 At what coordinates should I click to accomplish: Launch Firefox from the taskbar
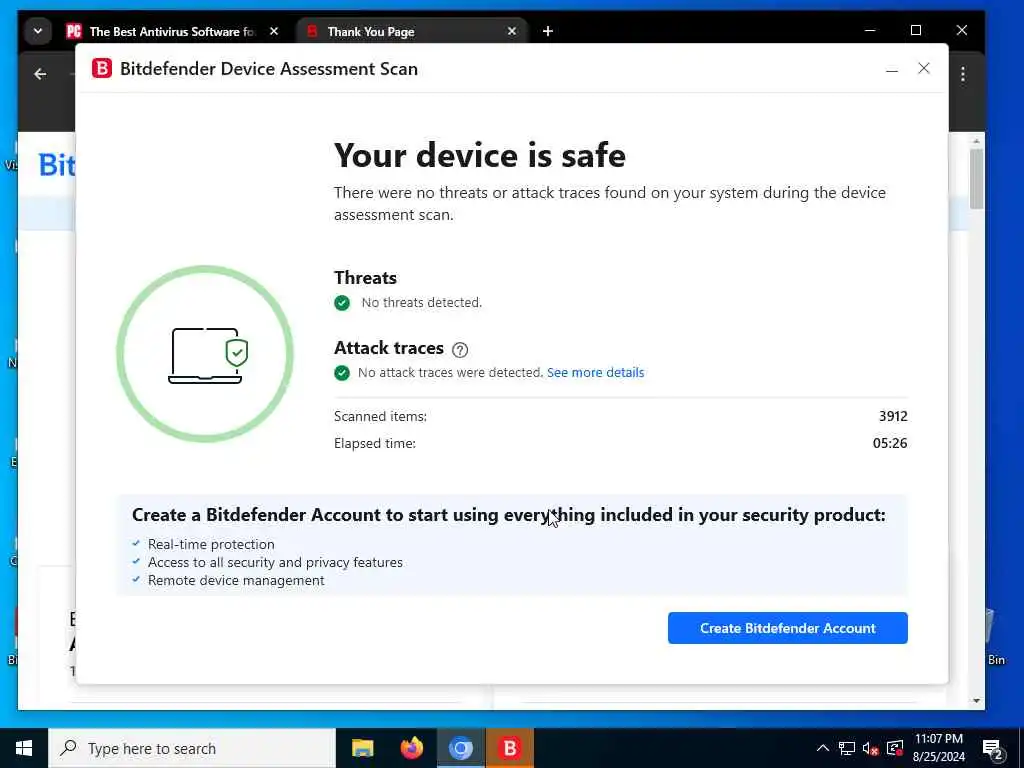tap(411, 748)
